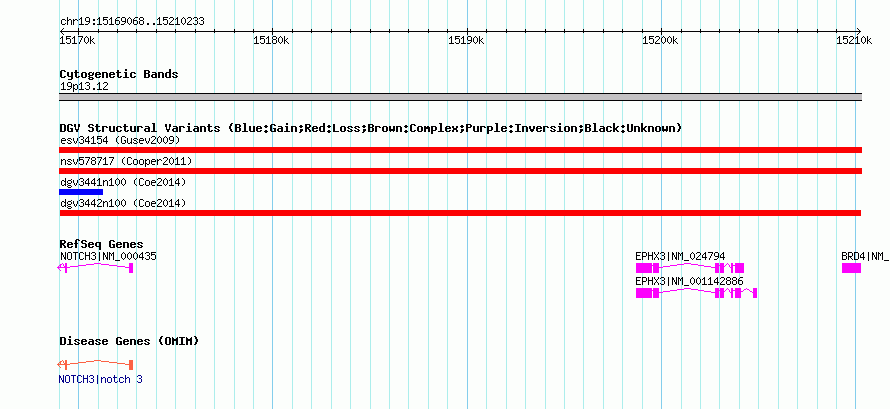
Task: Click the RefSeq Genes track title
Action: pyautogui.click(x=102, y=244)
